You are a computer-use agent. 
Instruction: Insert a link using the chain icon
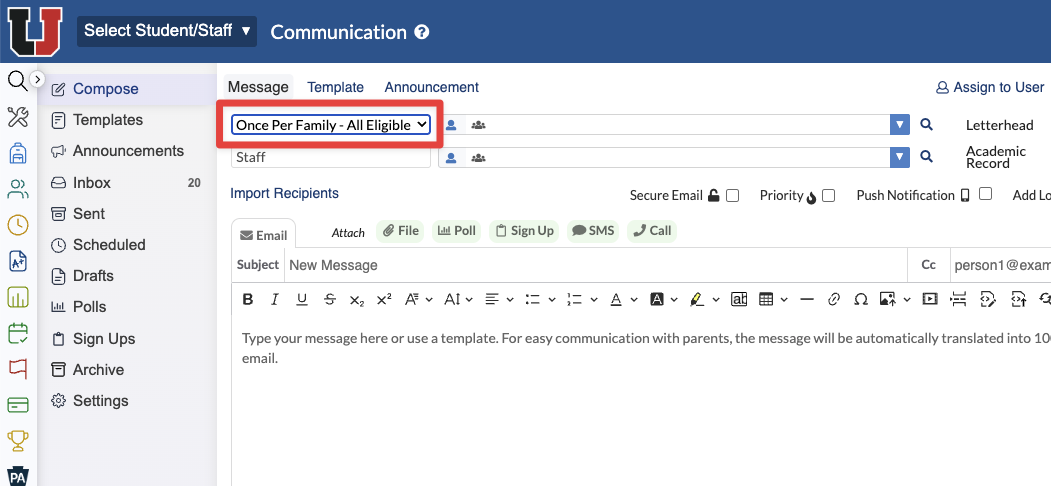(x=834, y=299)
